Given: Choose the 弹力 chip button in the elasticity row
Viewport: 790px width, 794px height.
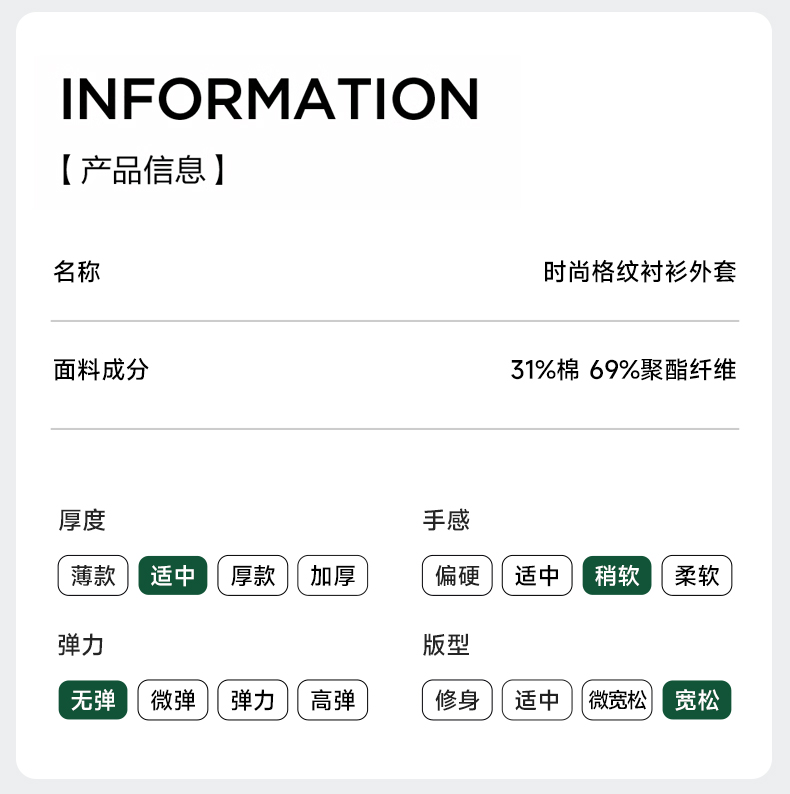Looking at the screenshot, I should click(253, 700).
